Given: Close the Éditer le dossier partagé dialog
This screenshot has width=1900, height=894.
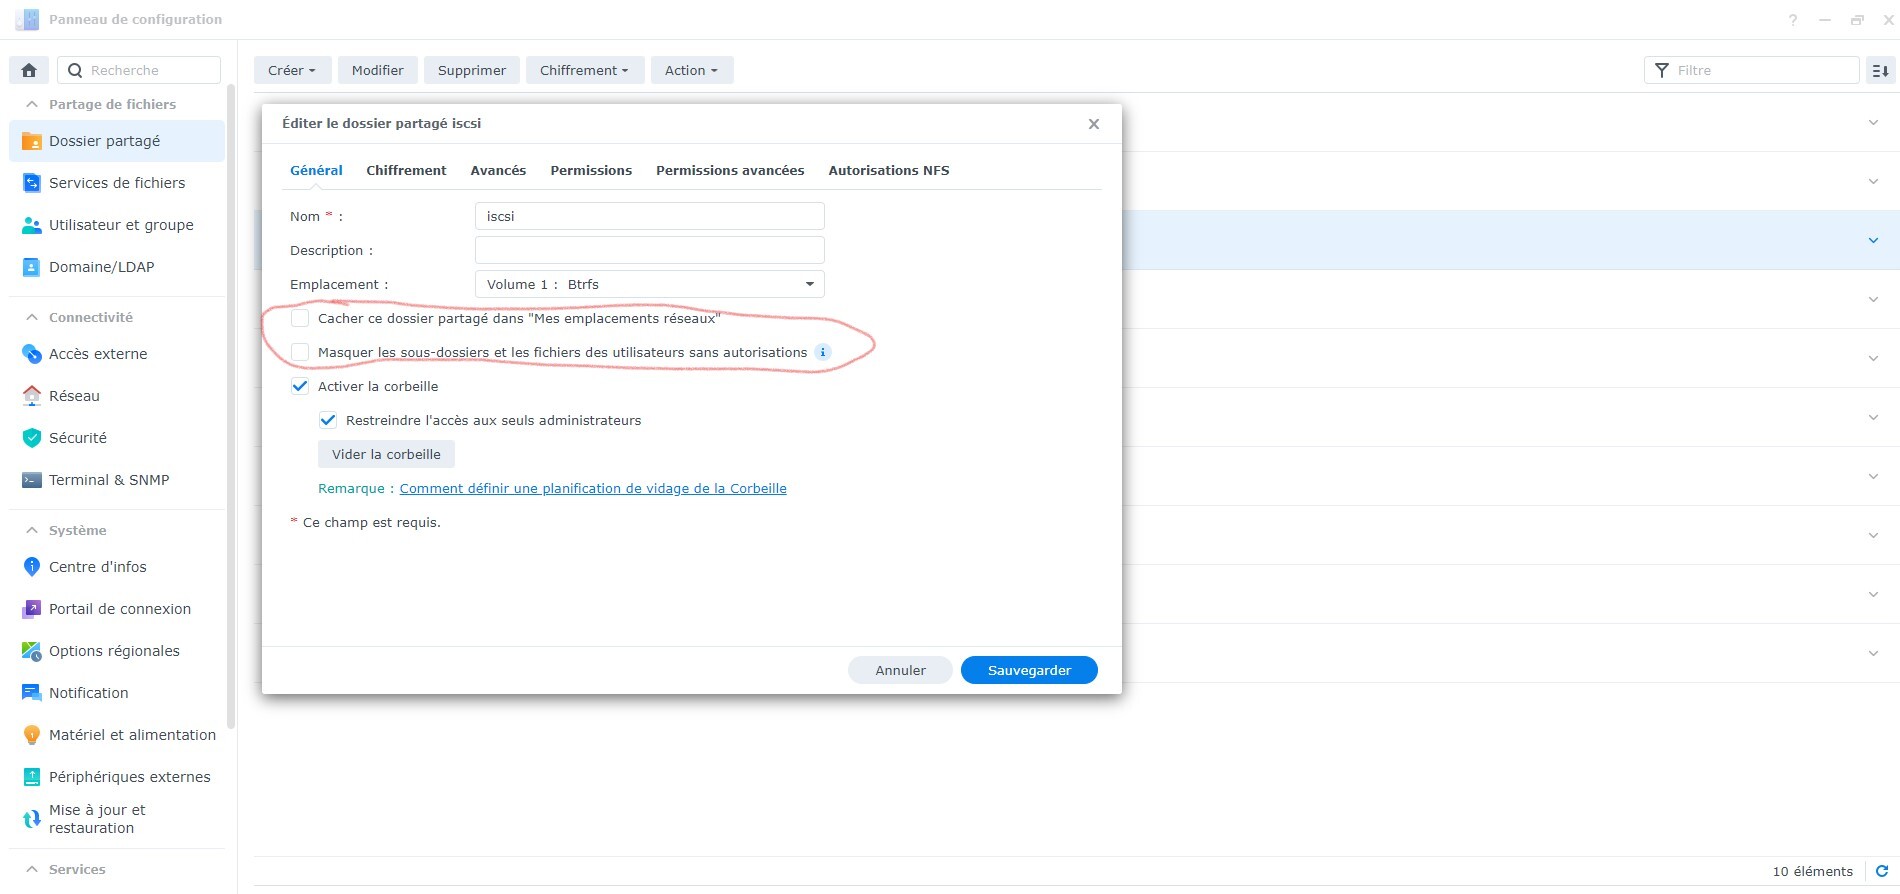Looking at the screenshot, I should pyautogui.click(x=1094, y=124).
